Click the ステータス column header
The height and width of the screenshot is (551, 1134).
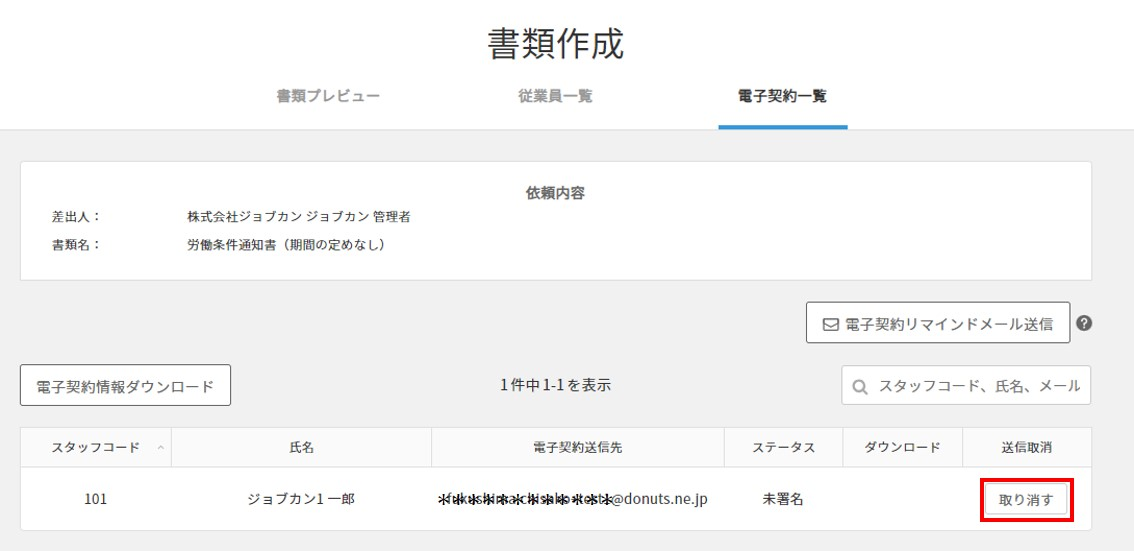783,448
